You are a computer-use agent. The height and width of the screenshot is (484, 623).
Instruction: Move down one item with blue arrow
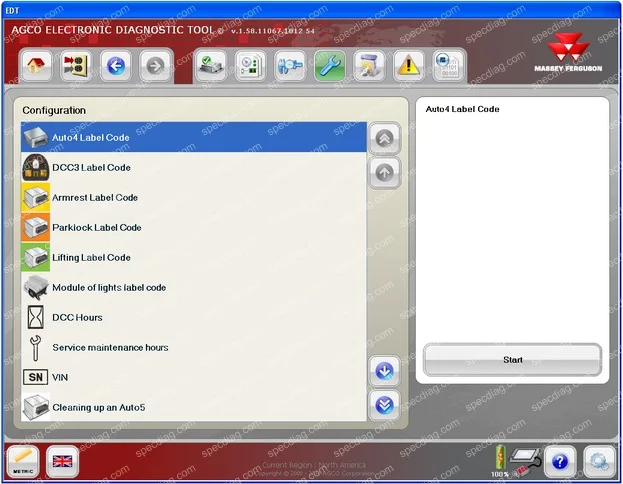pos(384,371)
